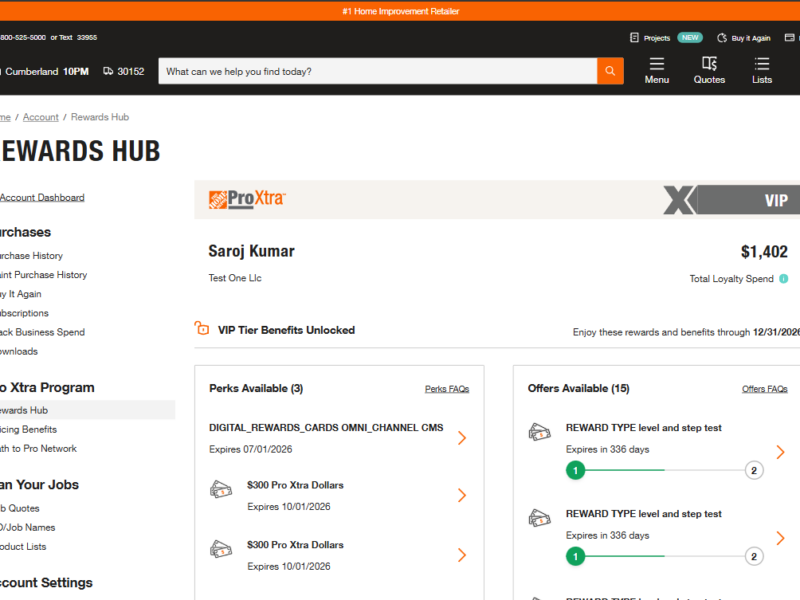The image size is (800, 600).
Task: Click Account breadcrumb link
Action: point(41,117)
